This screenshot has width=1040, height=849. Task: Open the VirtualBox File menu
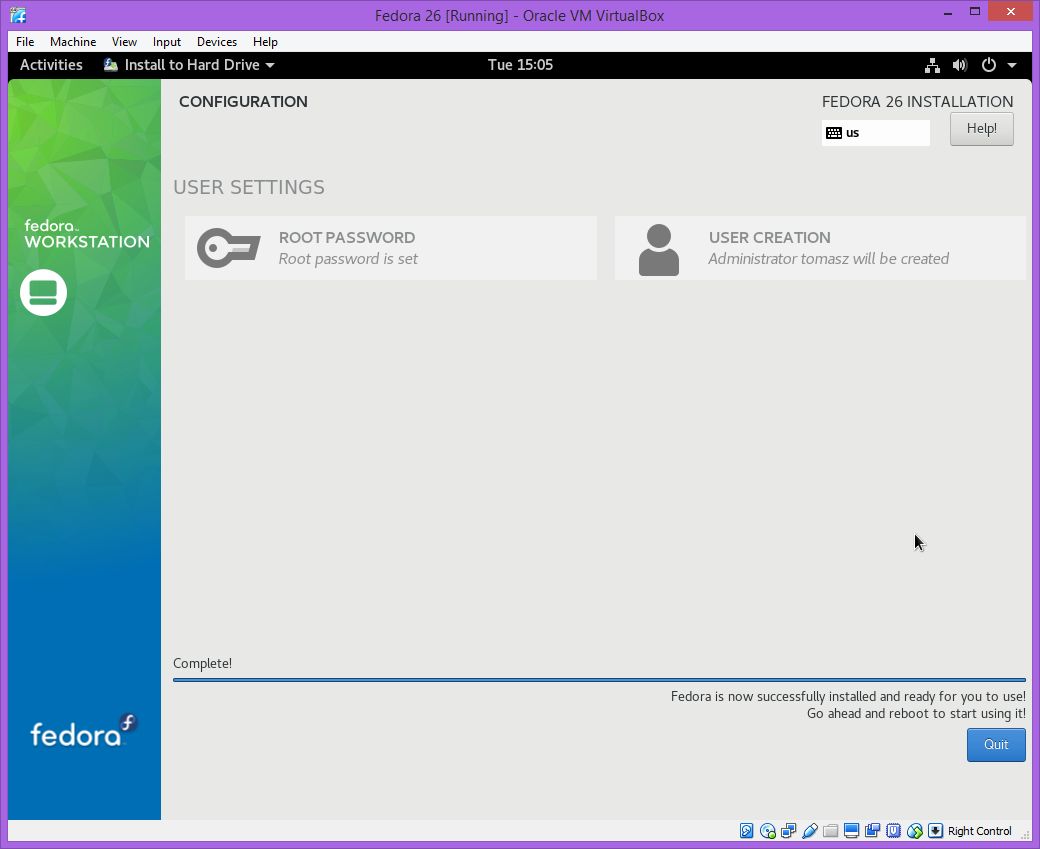pos(25,42)
